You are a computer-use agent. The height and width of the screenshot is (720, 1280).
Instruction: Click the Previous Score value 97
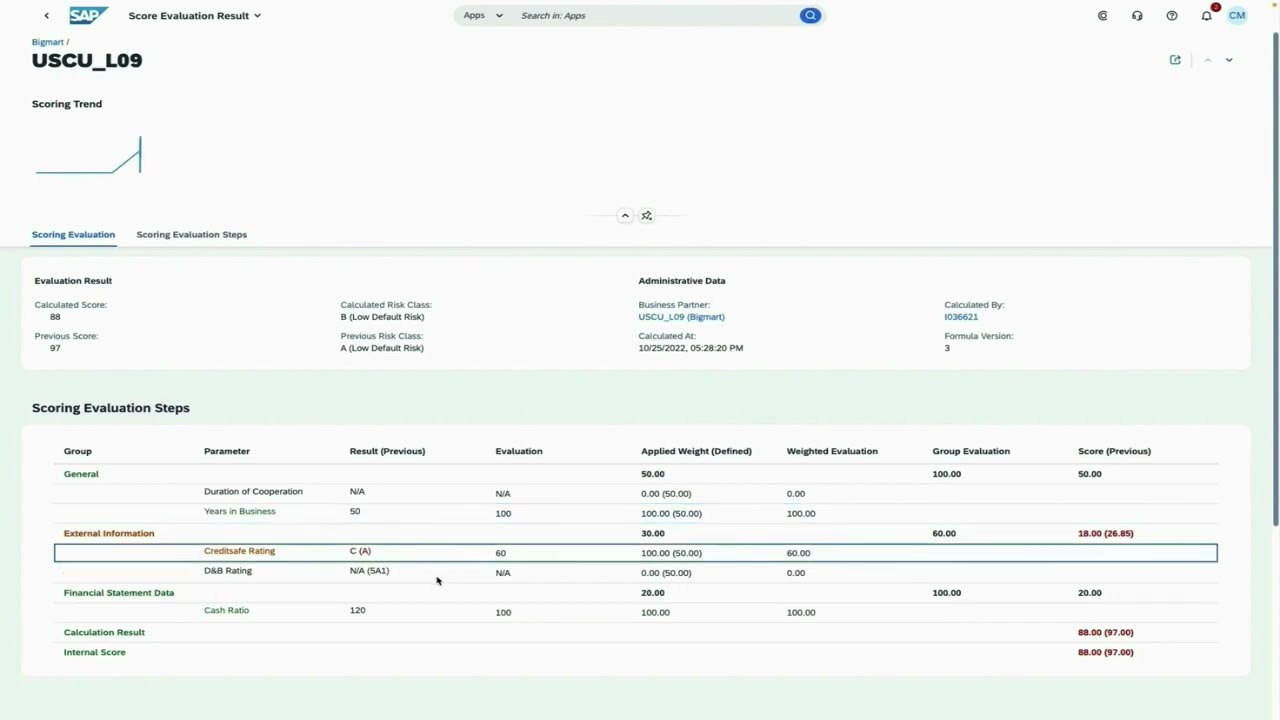tap(55, 348)
